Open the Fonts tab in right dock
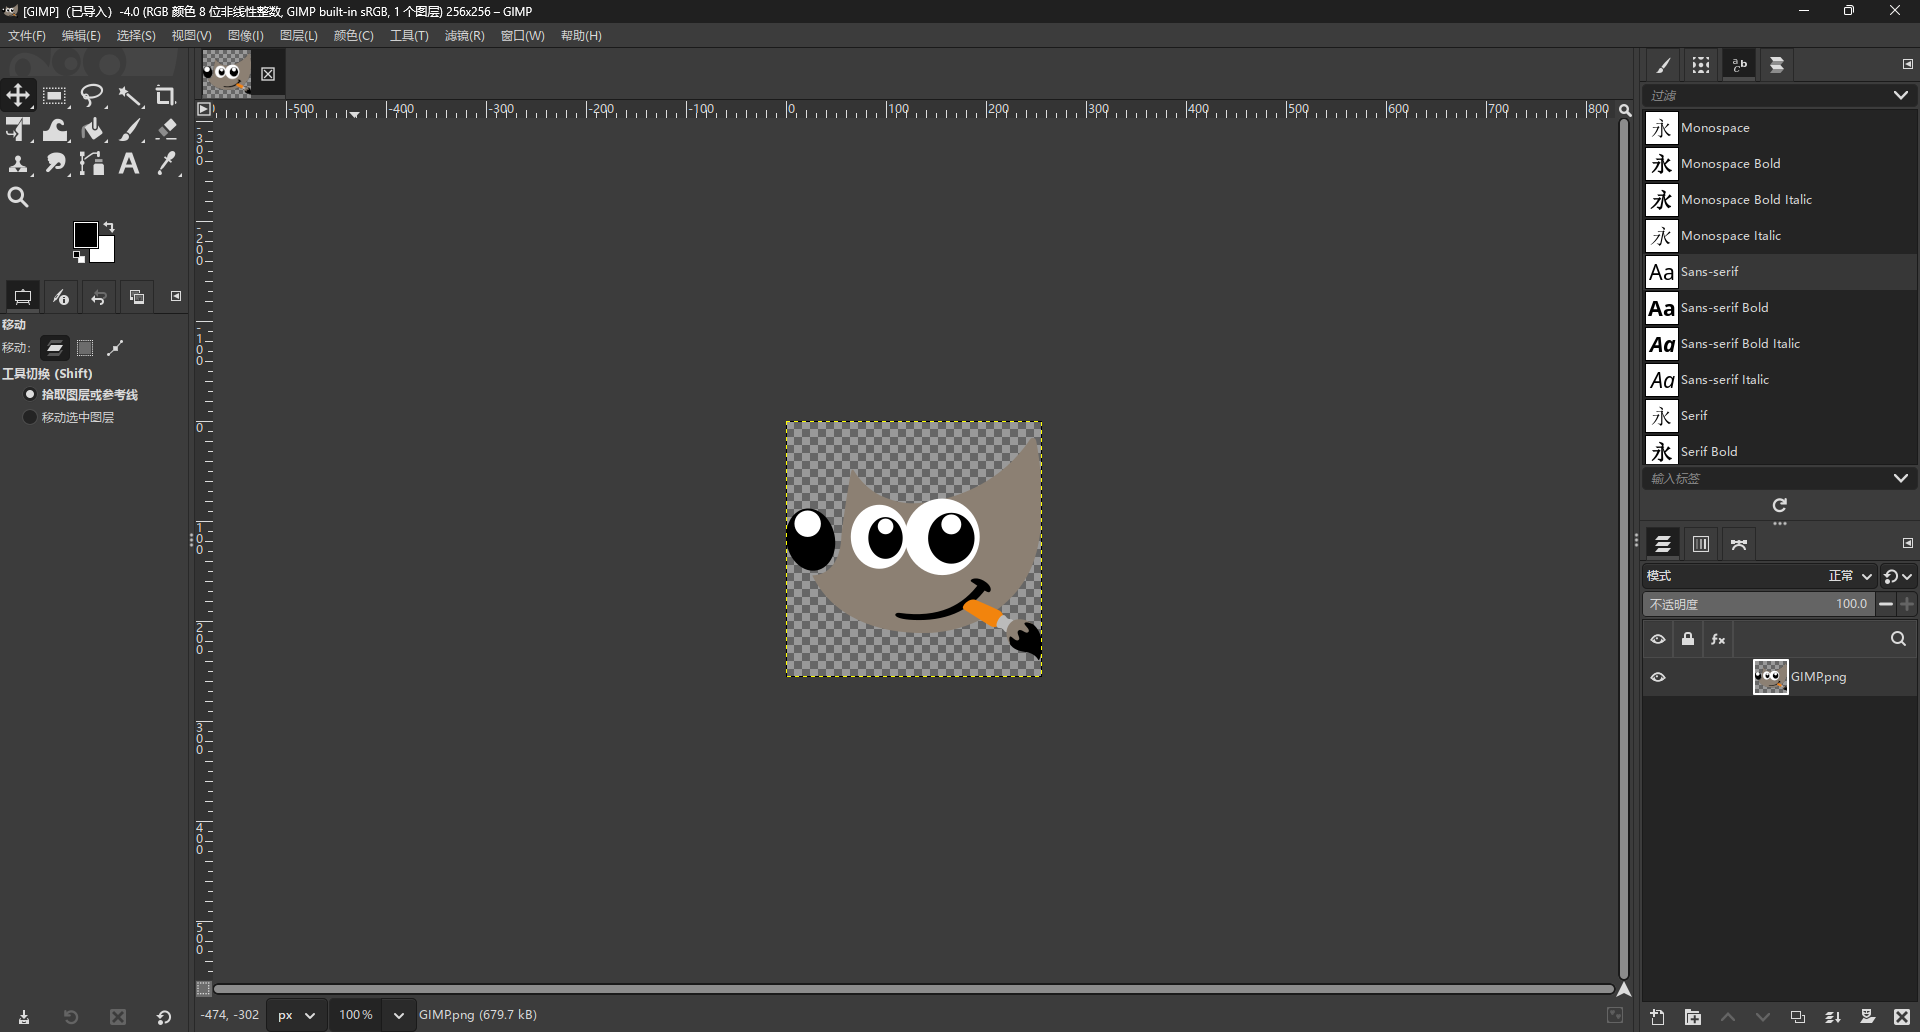 point(1739,65)
